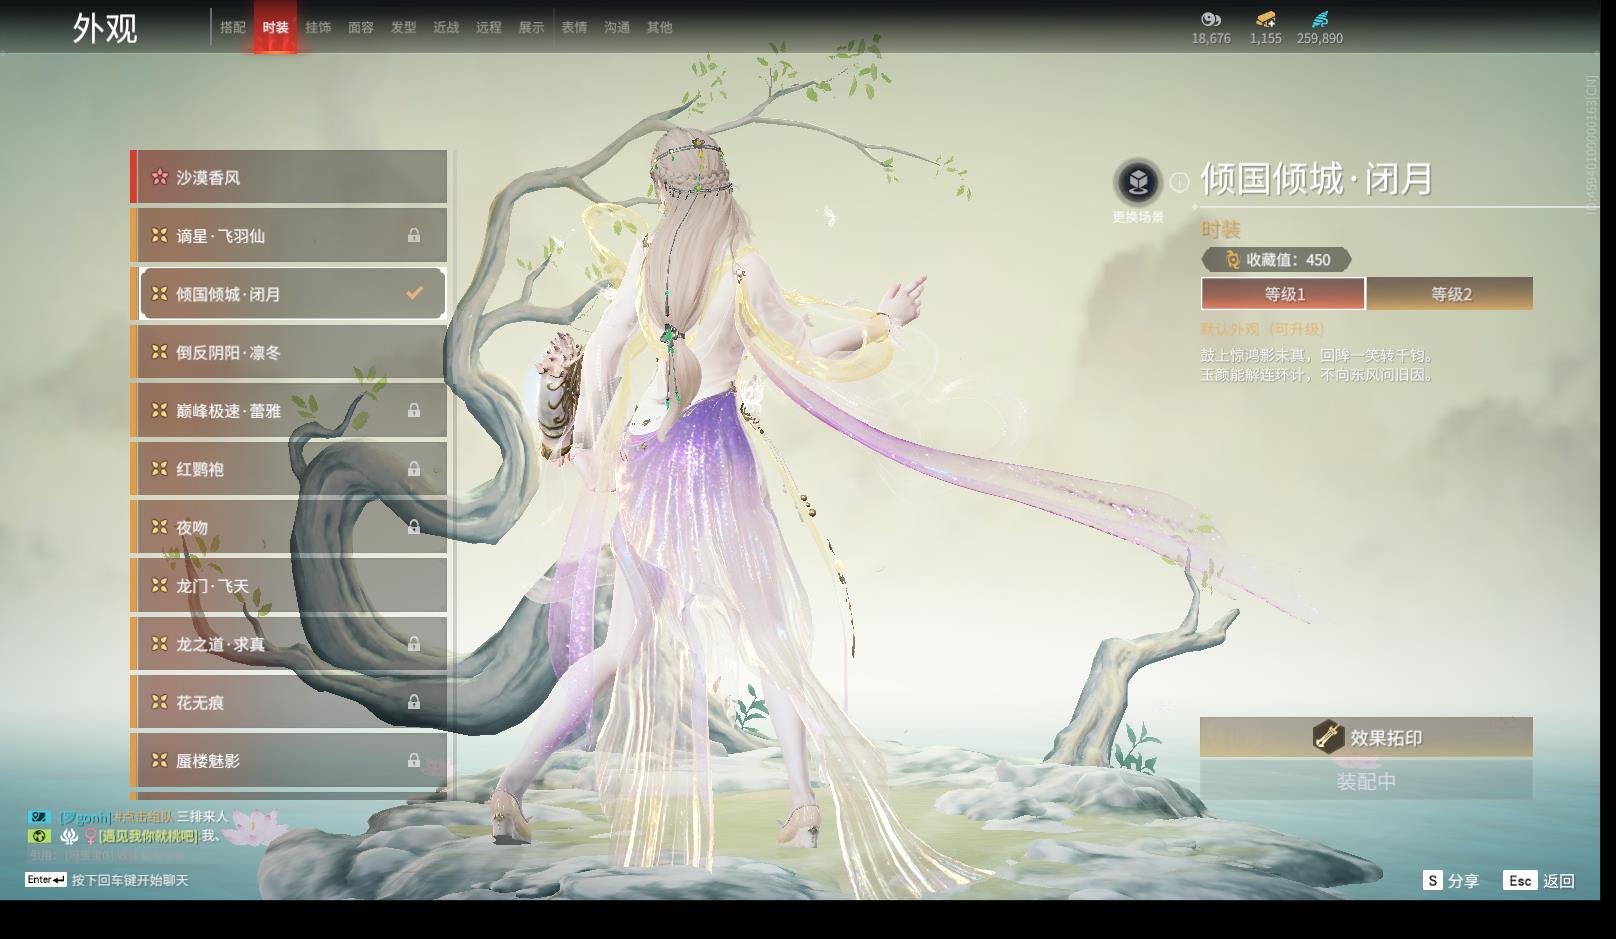Click the 分享 share button
Screen dimensions: 1616x939
point(1451,880)
